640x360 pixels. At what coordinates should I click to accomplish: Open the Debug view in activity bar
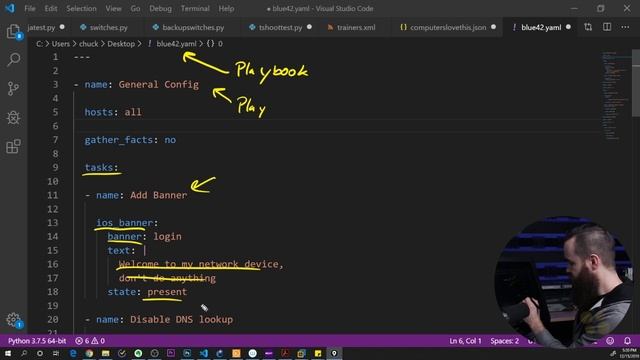(13, 118)
